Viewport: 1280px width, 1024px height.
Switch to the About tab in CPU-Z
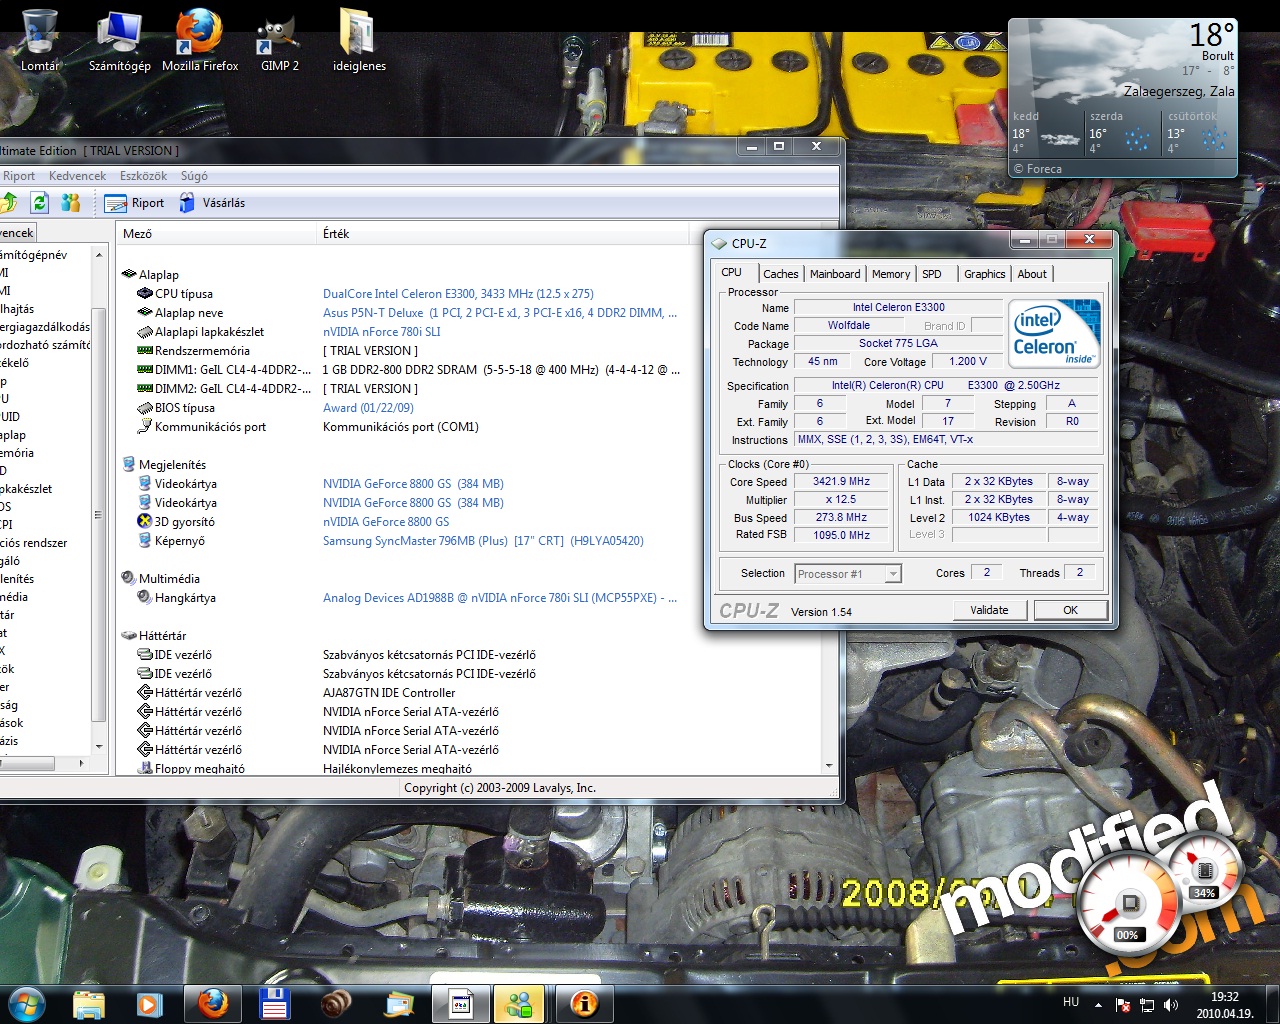tap(1032, 274)
